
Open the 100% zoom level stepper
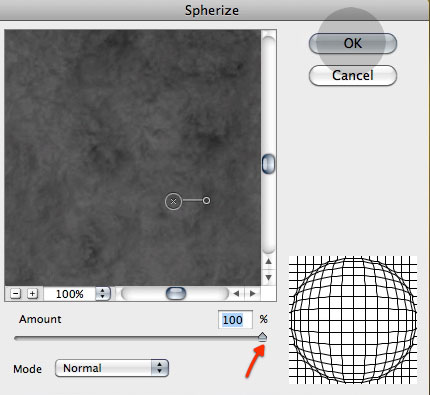103,294
